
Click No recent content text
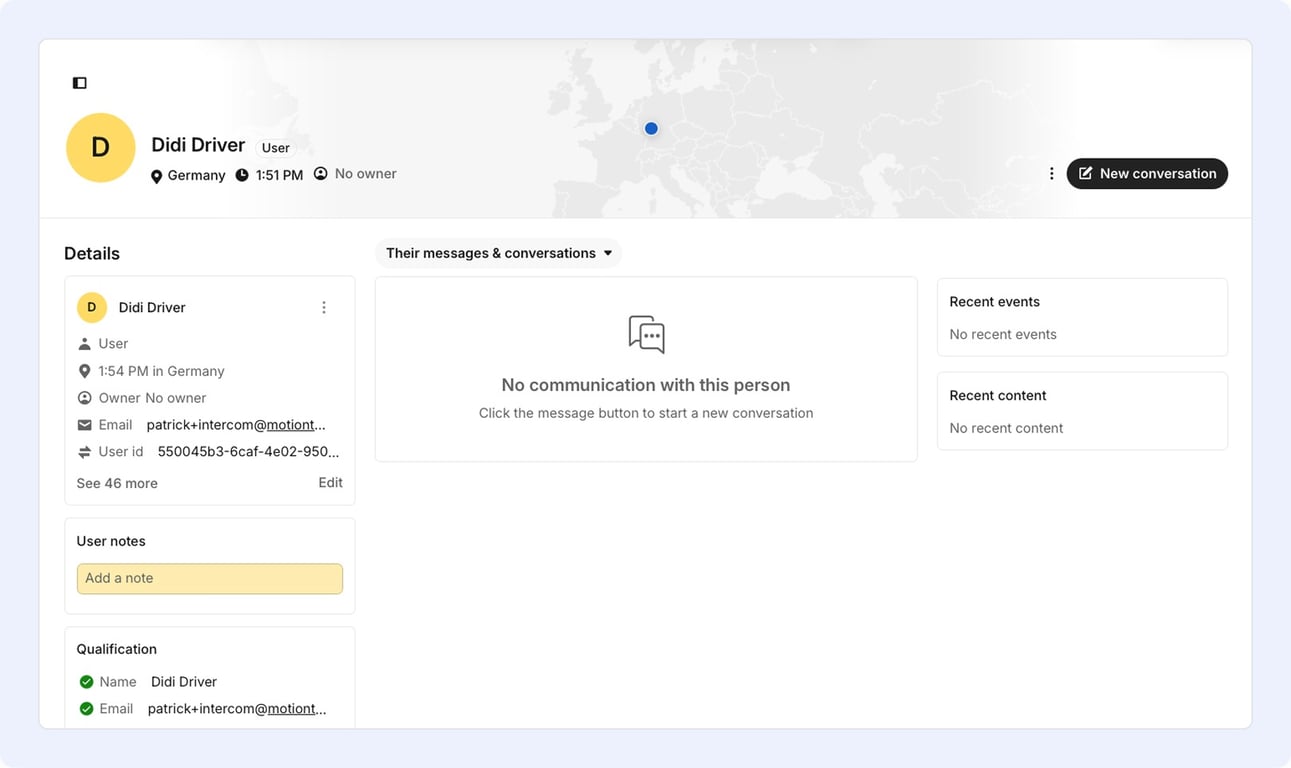click(1006, 428)
